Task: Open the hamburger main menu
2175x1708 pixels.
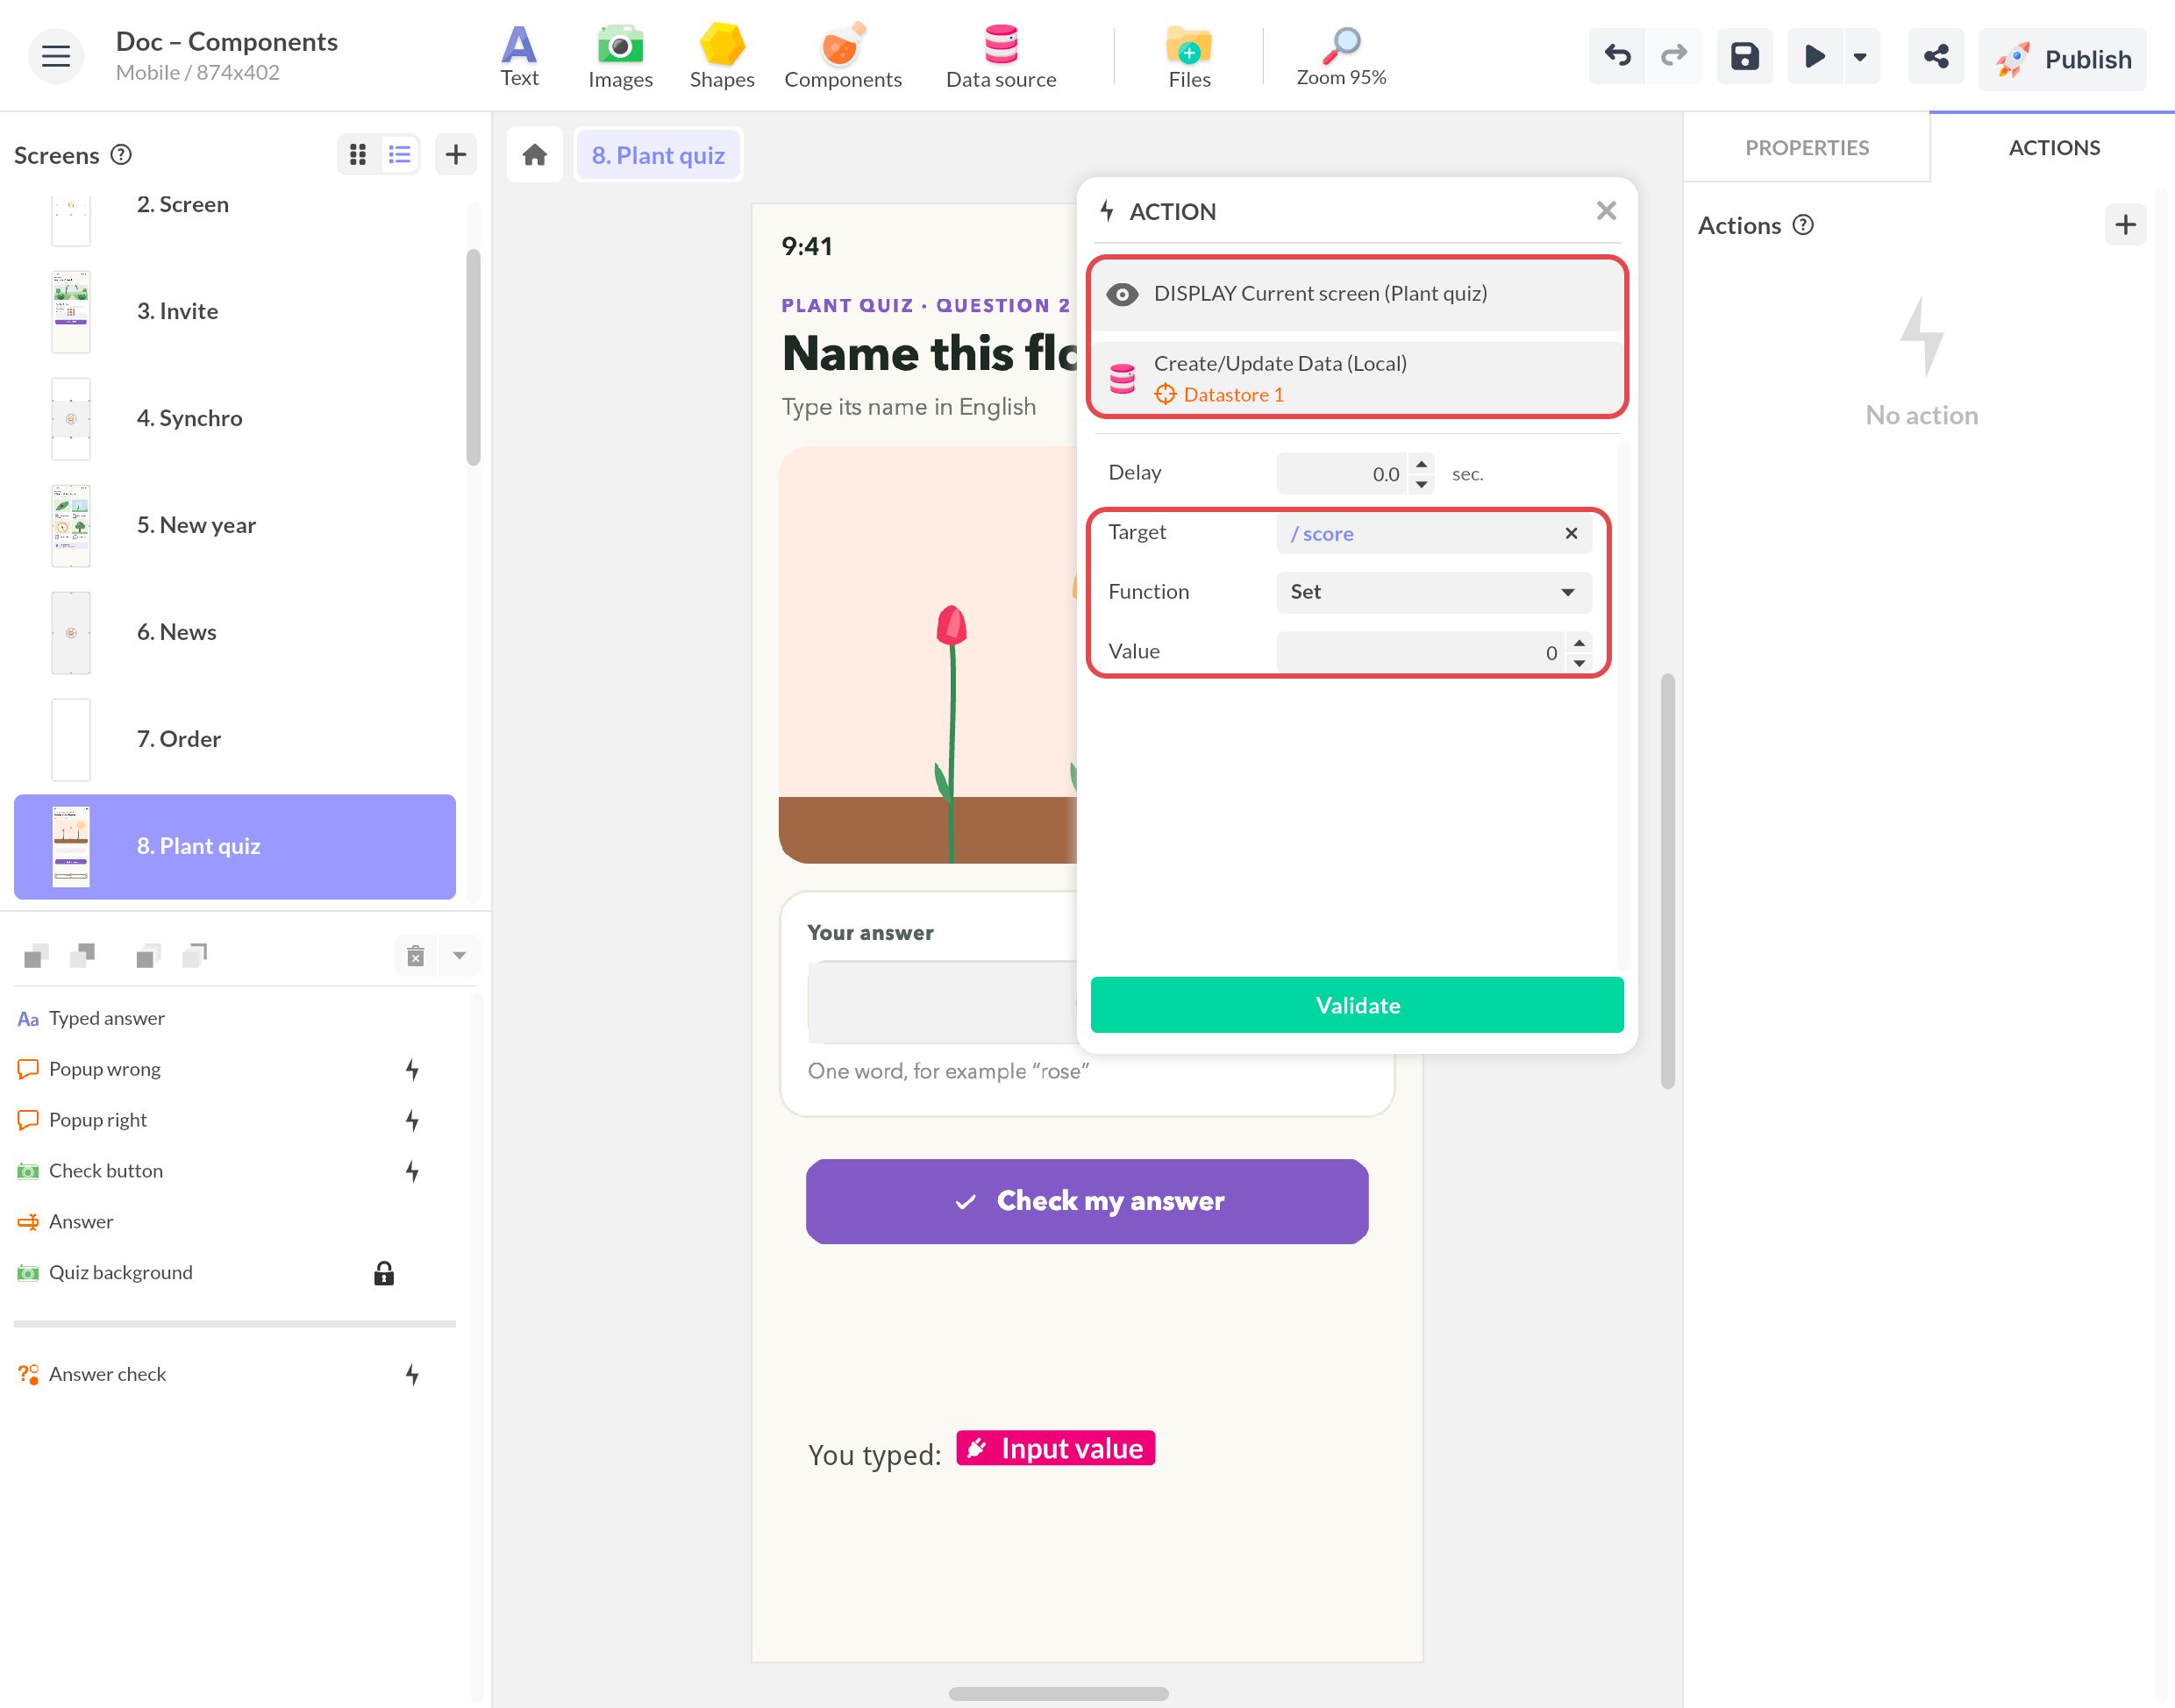Action: coord(55,56)
